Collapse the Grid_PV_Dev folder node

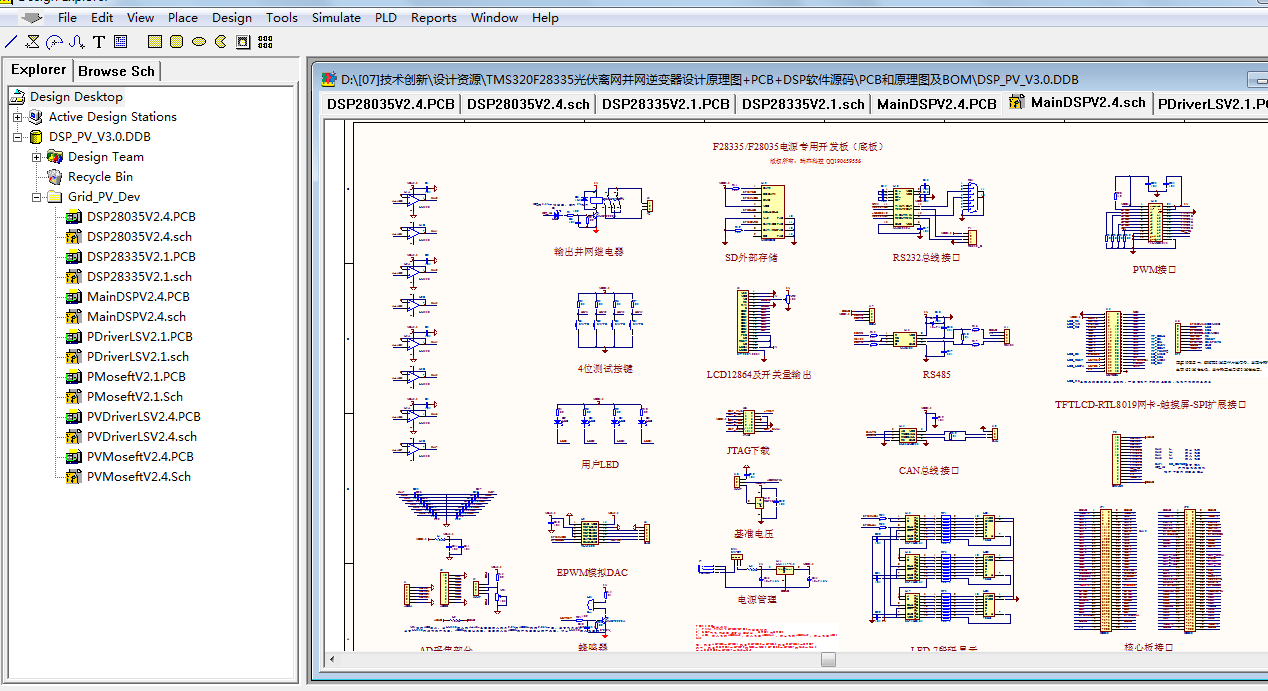coord(37,197)
